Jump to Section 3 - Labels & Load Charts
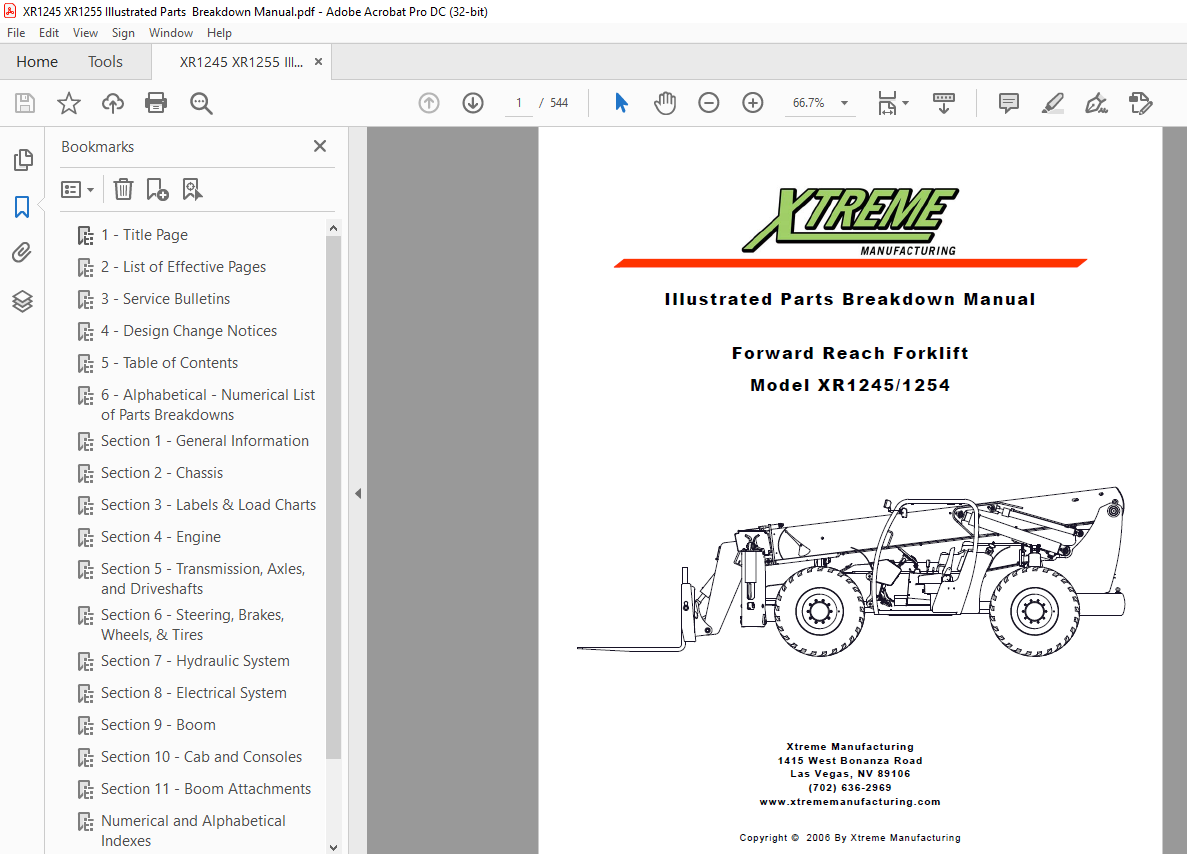Viewport: 1187px width, 854px height. pos(208,504)
